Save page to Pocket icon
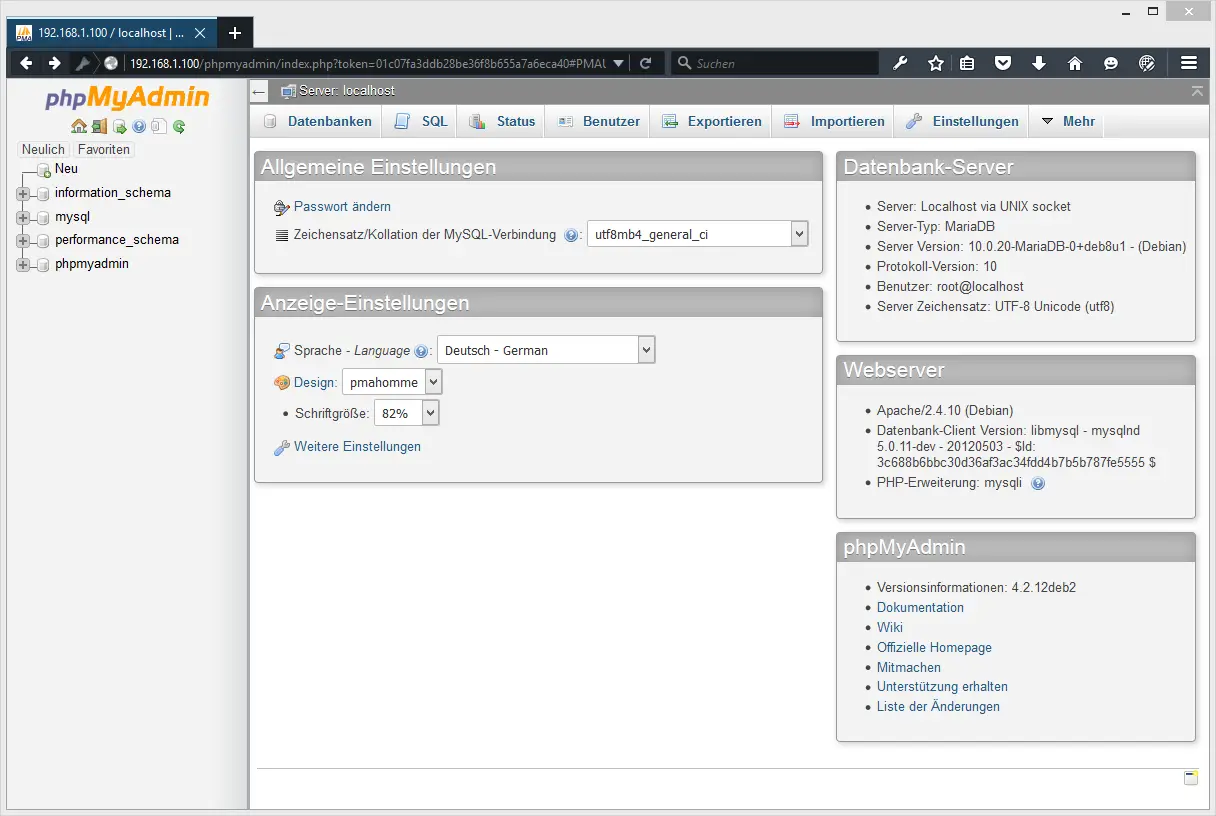Image resolution: width=1216 pixels, height=816 pixels. [x=1003, y=63]
